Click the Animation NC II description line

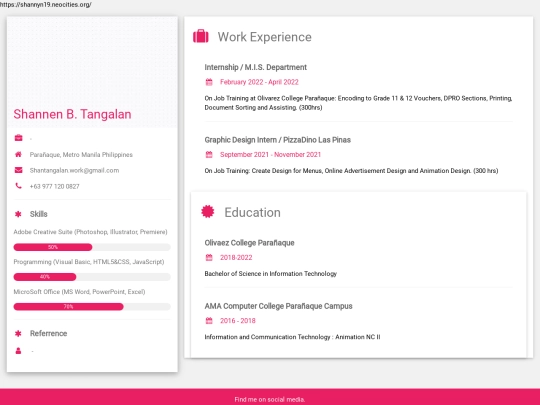(x=292, y=337)
